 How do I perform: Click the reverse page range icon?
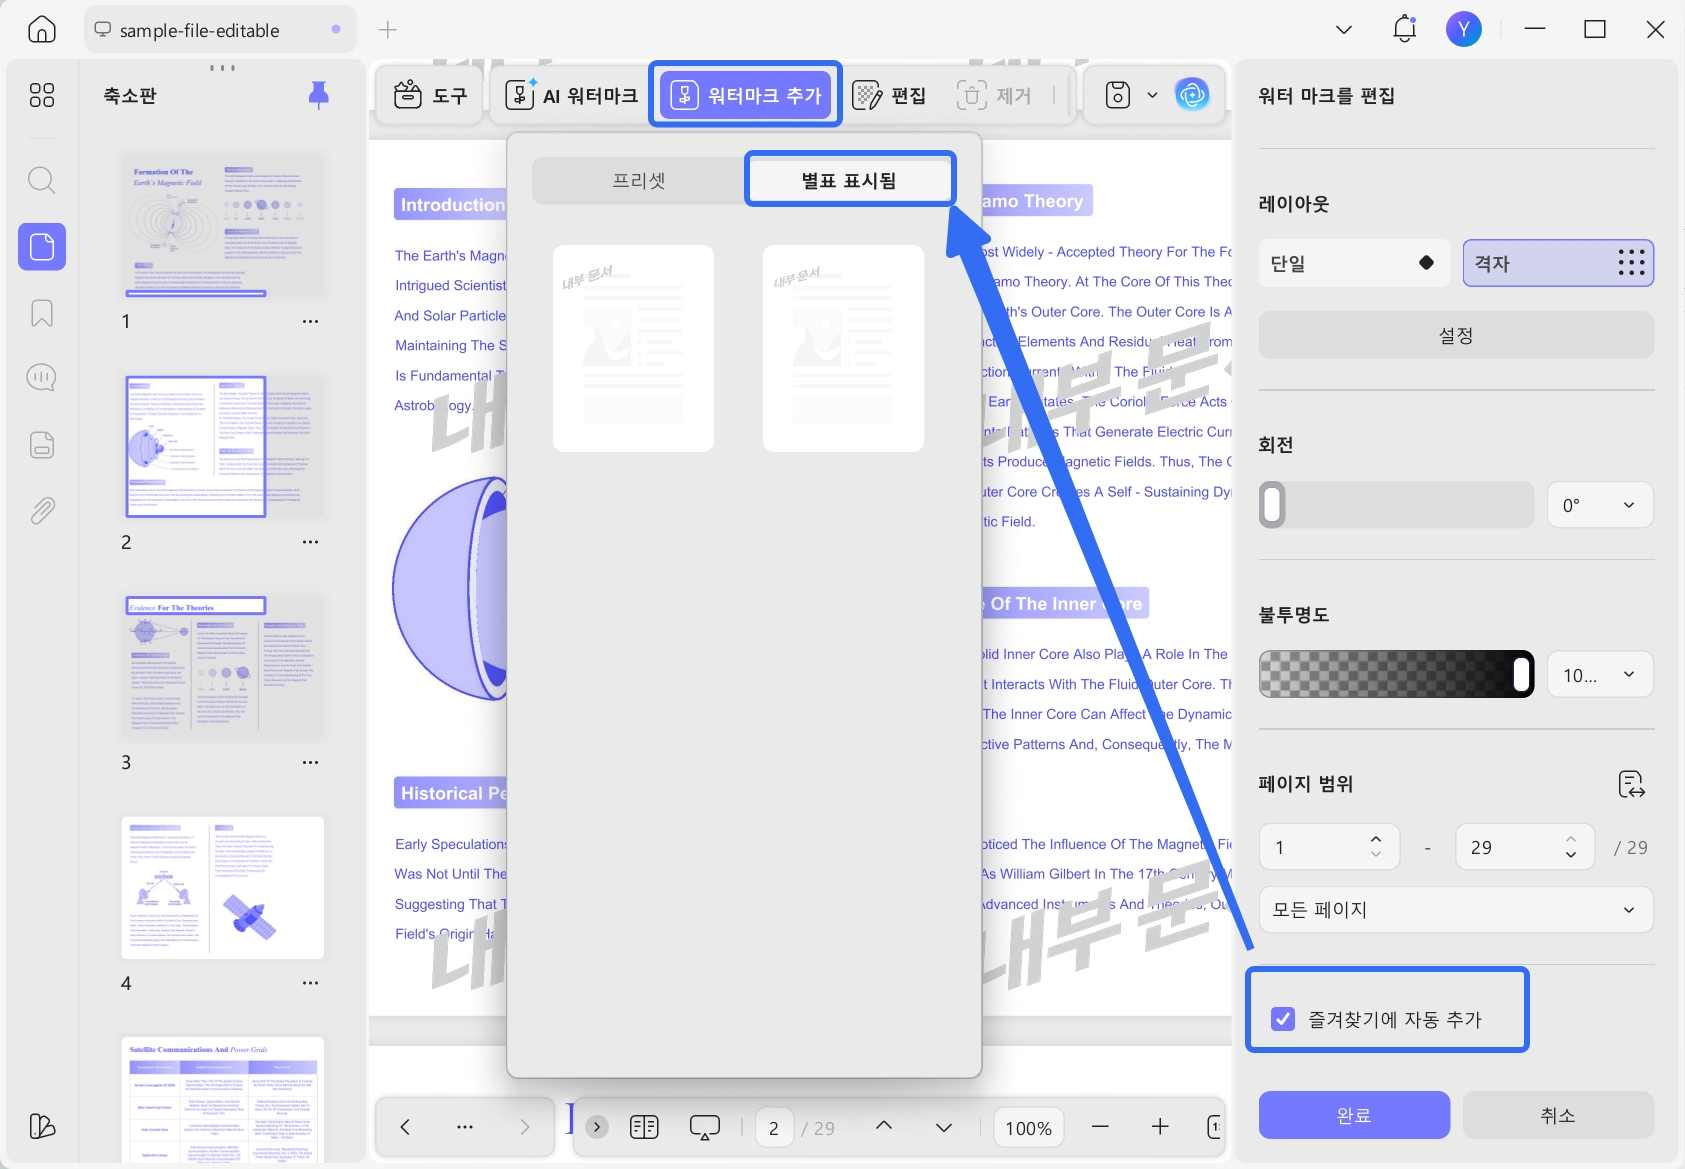[x=1631, y=784]
